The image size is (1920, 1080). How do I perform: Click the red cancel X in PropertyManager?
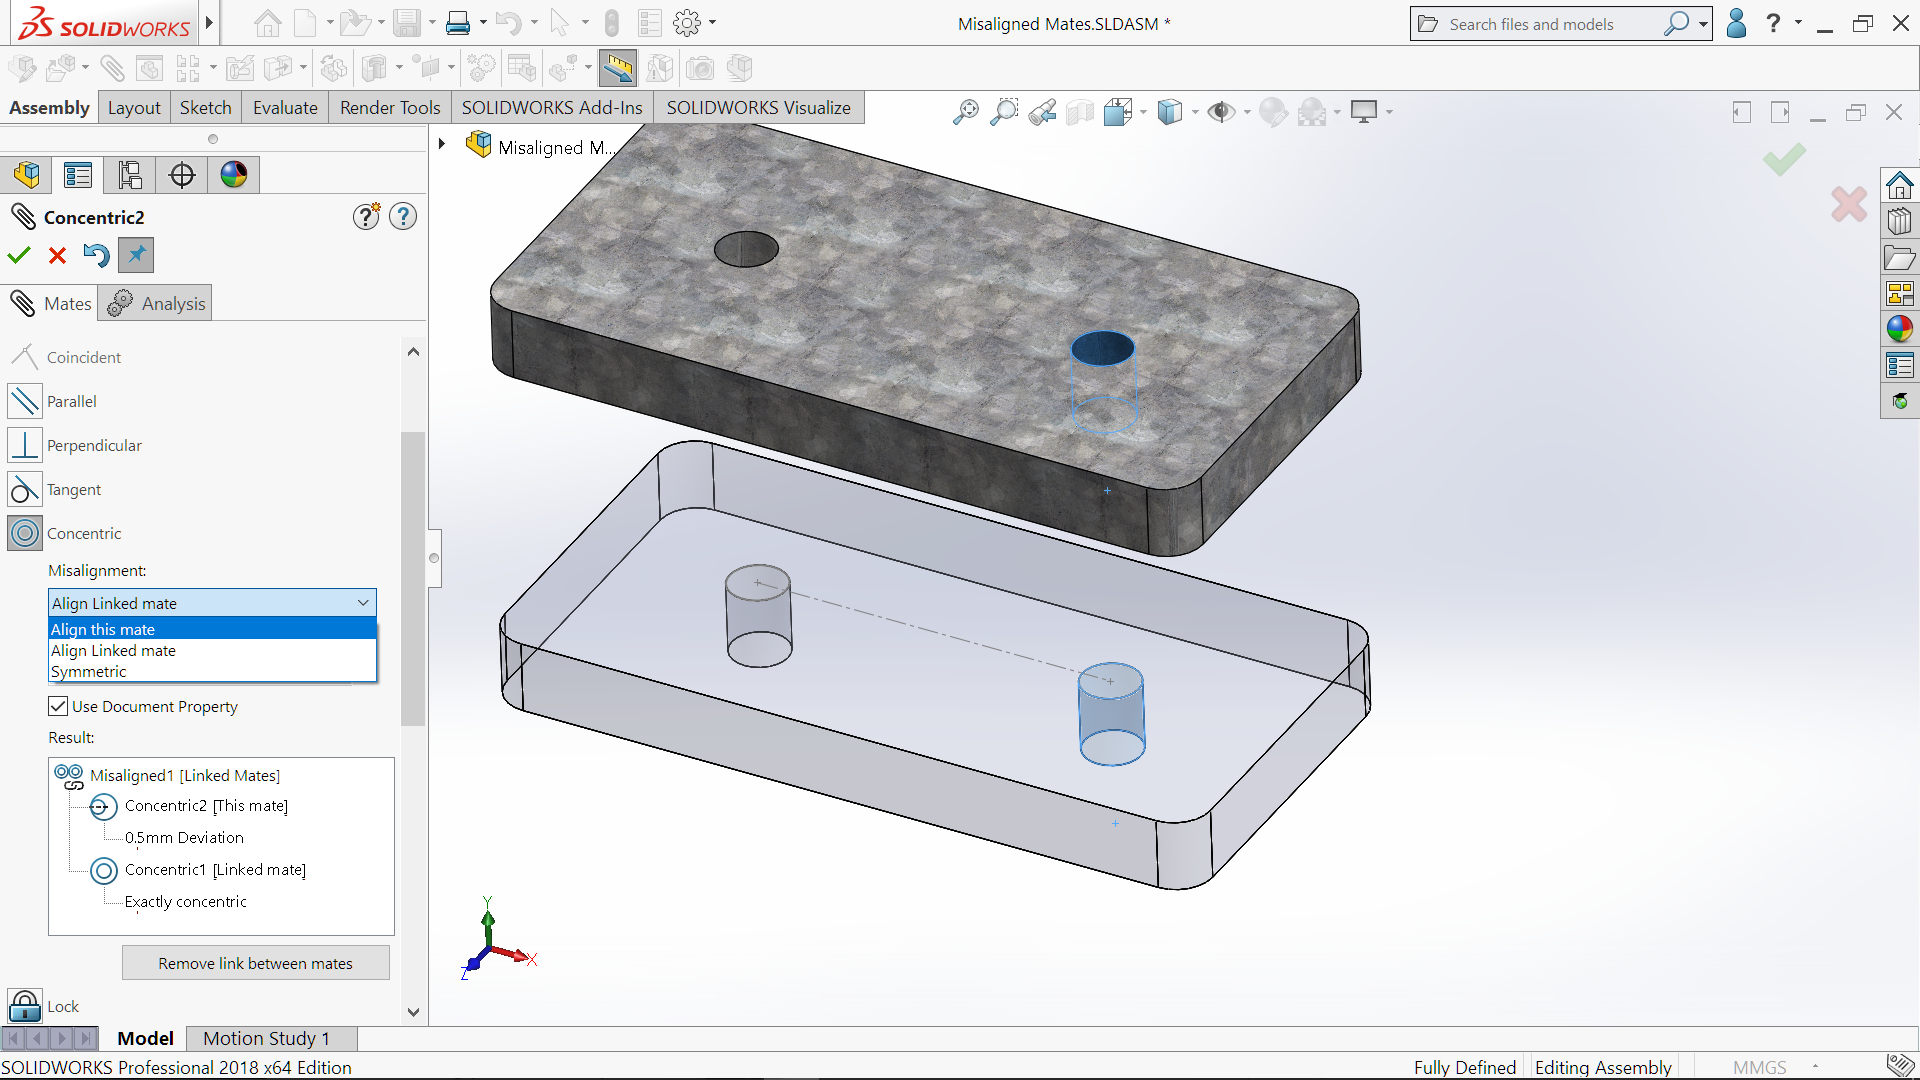pyautogui.click(x=57, y=256)
